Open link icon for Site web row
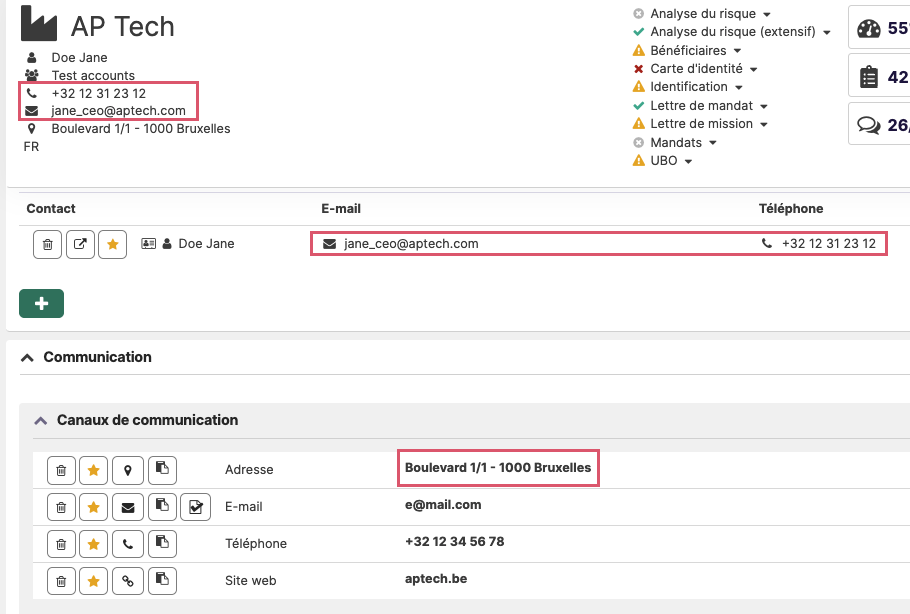The width and height of the screenshot is (910, 614). (x=128, y=581)
